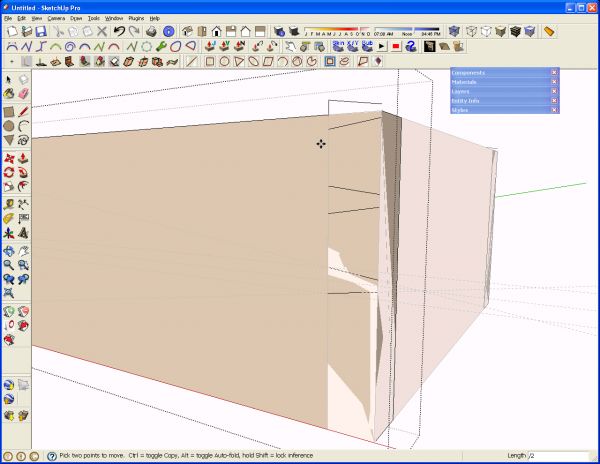Viewport: 600px width, 464px height.
Task: Toggle X-ray face style
Action: pyautogui.click(x=454, y=31)
